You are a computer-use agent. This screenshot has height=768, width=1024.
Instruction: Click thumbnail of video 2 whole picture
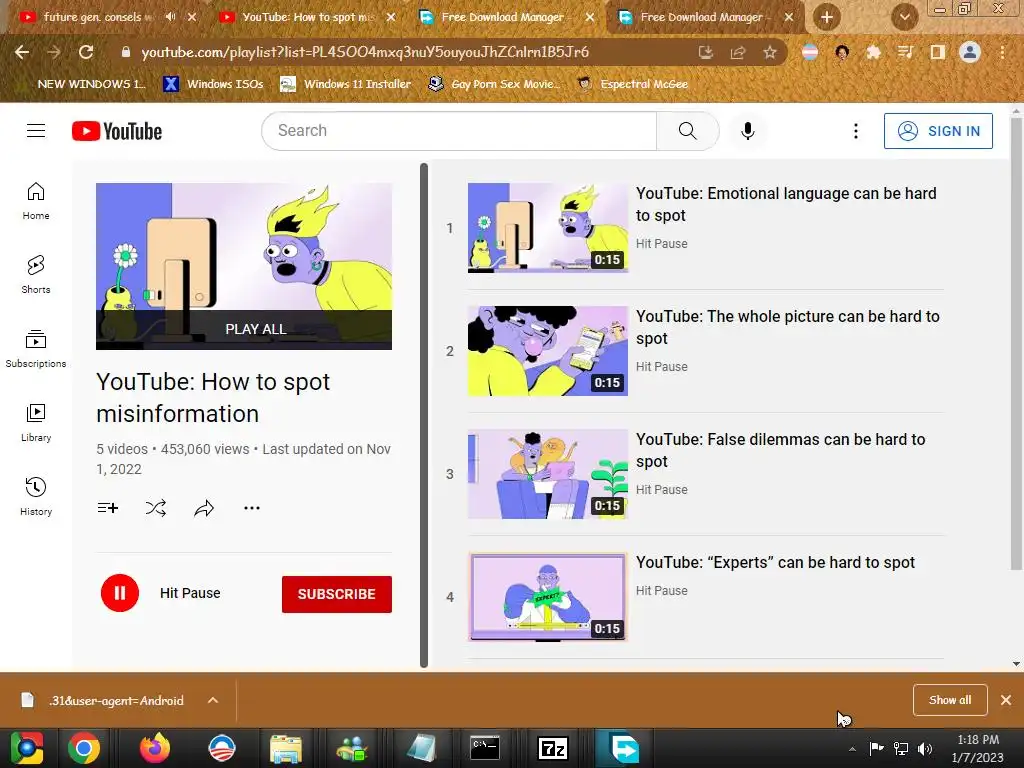click(548, 351)
